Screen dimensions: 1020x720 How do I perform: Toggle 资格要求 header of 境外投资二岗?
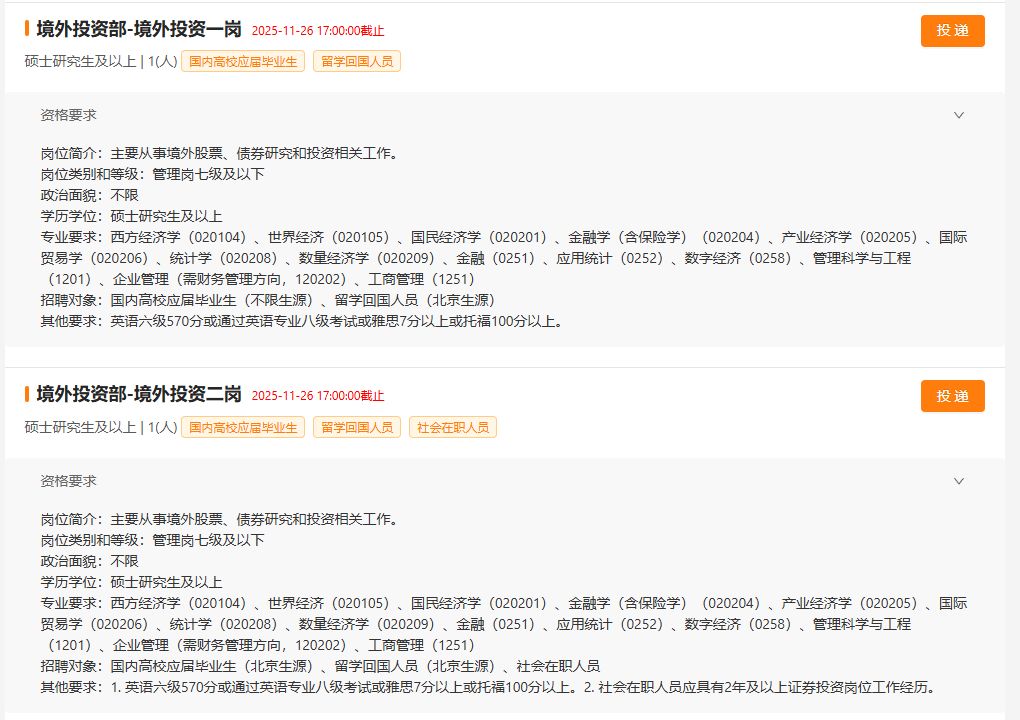coord(69,481)
